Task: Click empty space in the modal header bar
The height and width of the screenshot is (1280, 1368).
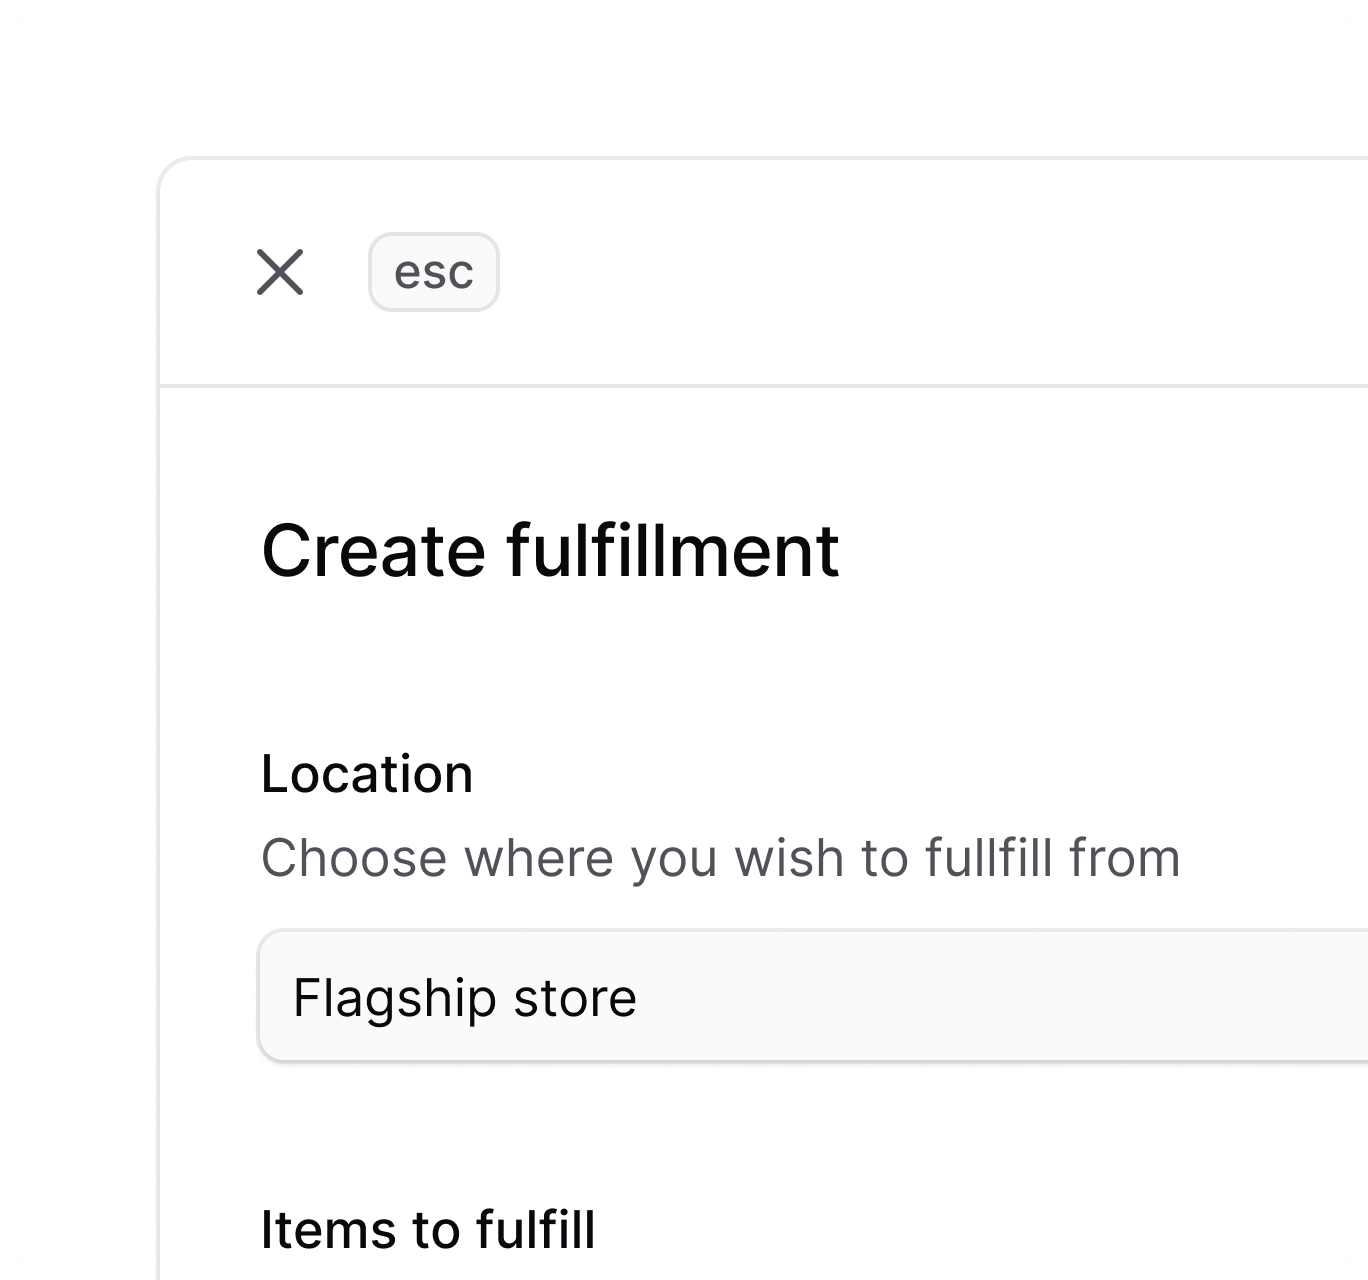Action: pyautogui.click(x=900, y=272)
